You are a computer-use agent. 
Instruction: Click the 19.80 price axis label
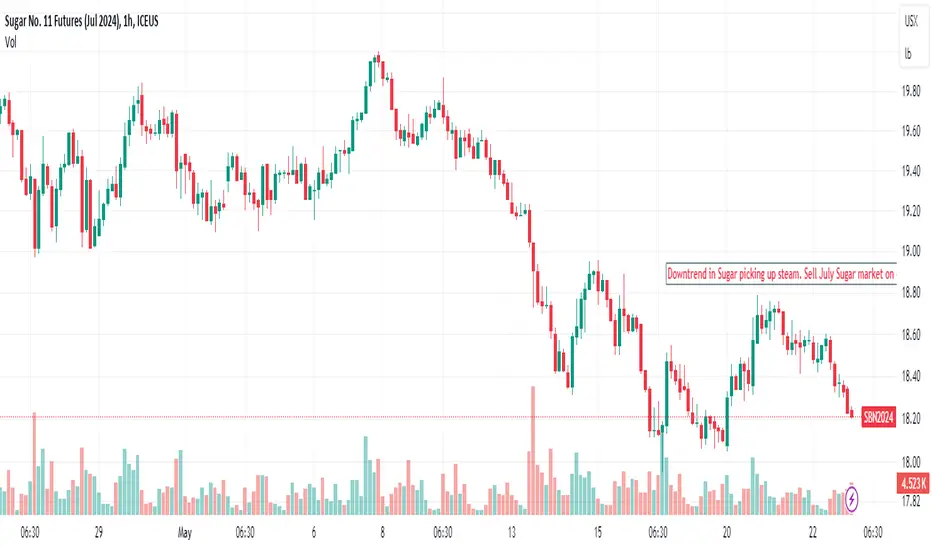coord(911,91)
